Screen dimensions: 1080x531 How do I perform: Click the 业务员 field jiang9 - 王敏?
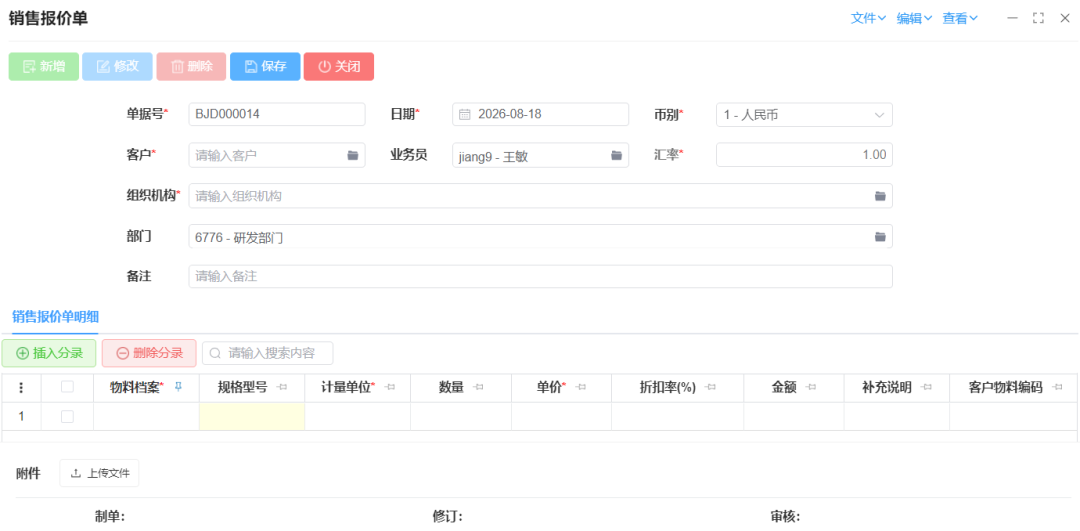pyautogui.click(x=541, y=156)
